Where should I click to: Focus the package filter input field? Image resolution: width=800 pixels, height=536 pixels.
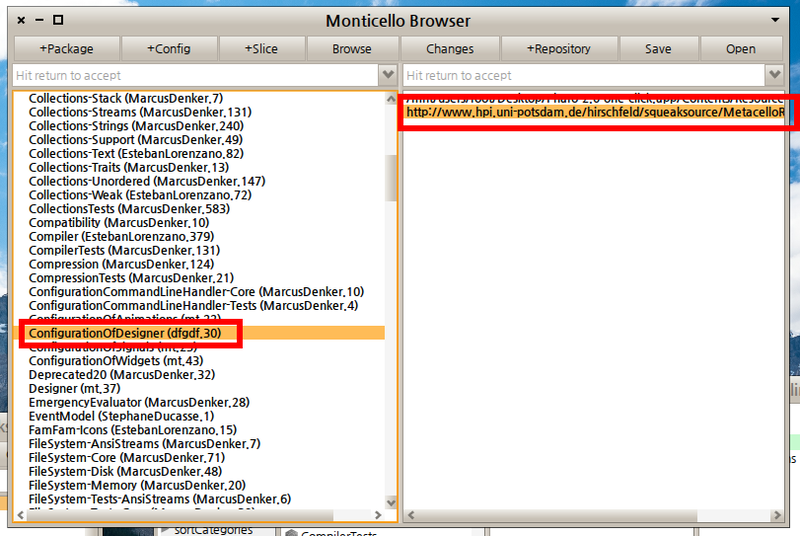[195, 75]
